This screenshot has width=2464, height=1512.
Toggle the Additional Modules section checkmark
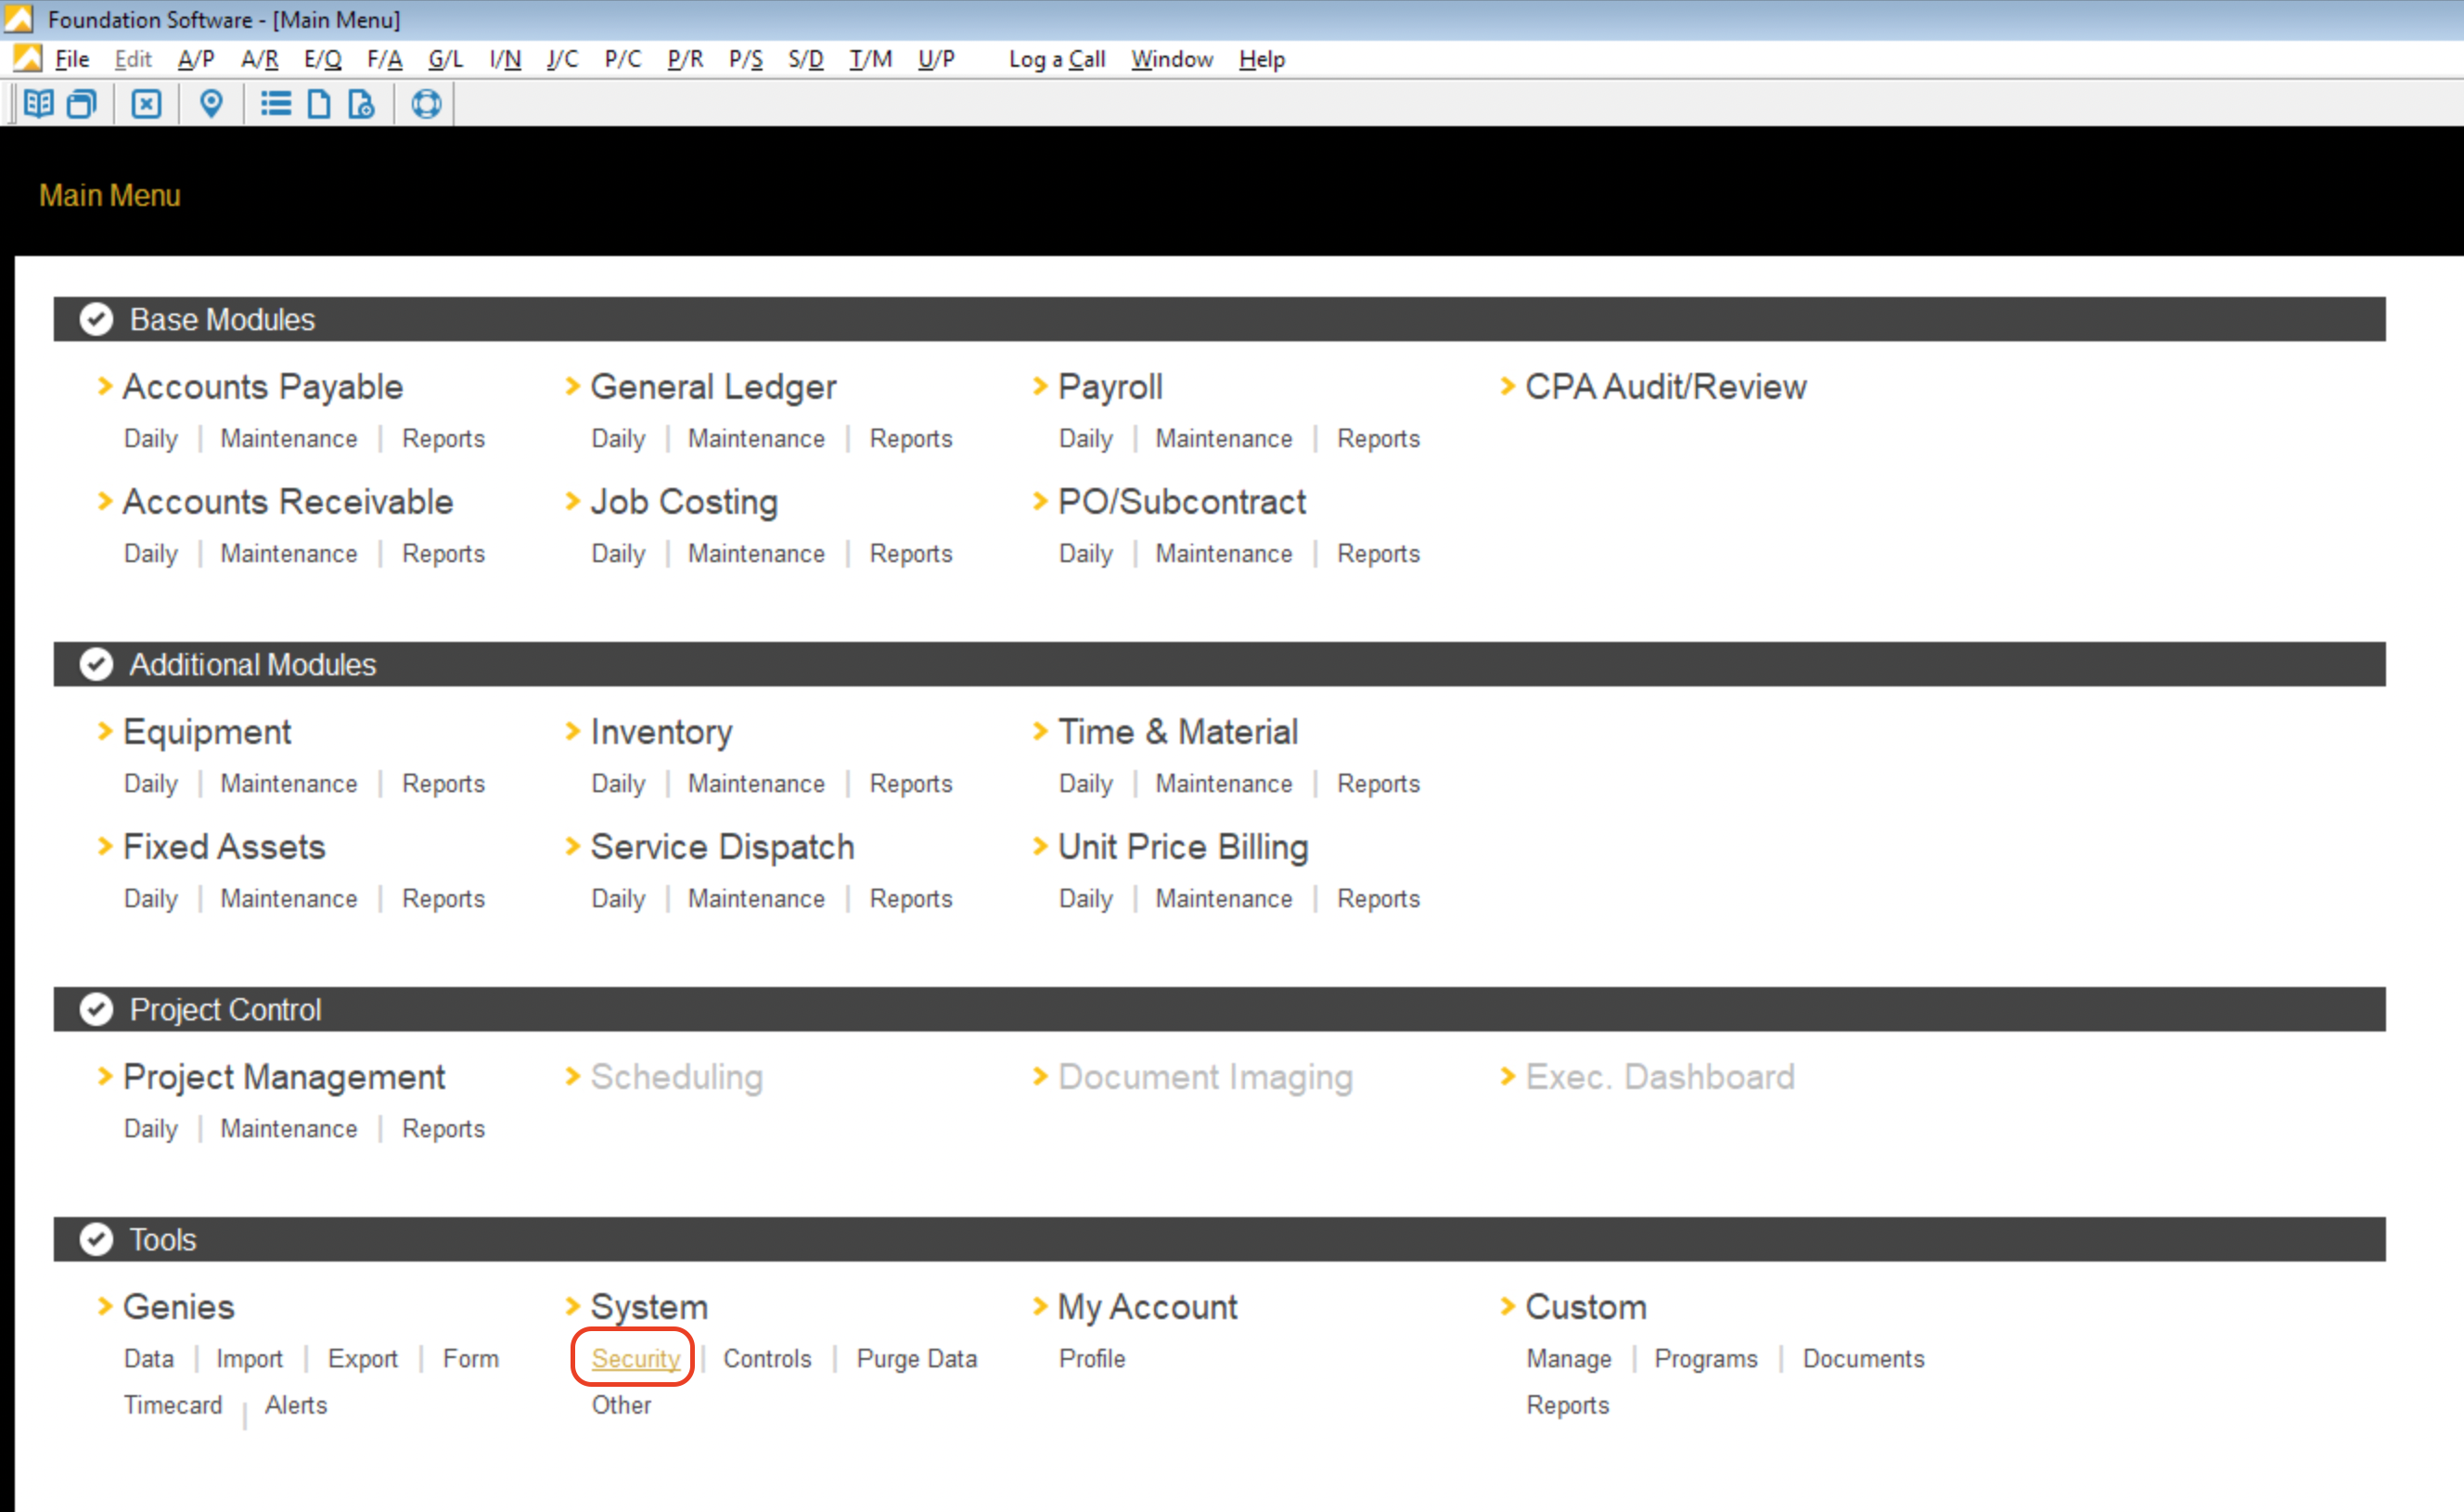coord(96,664)
